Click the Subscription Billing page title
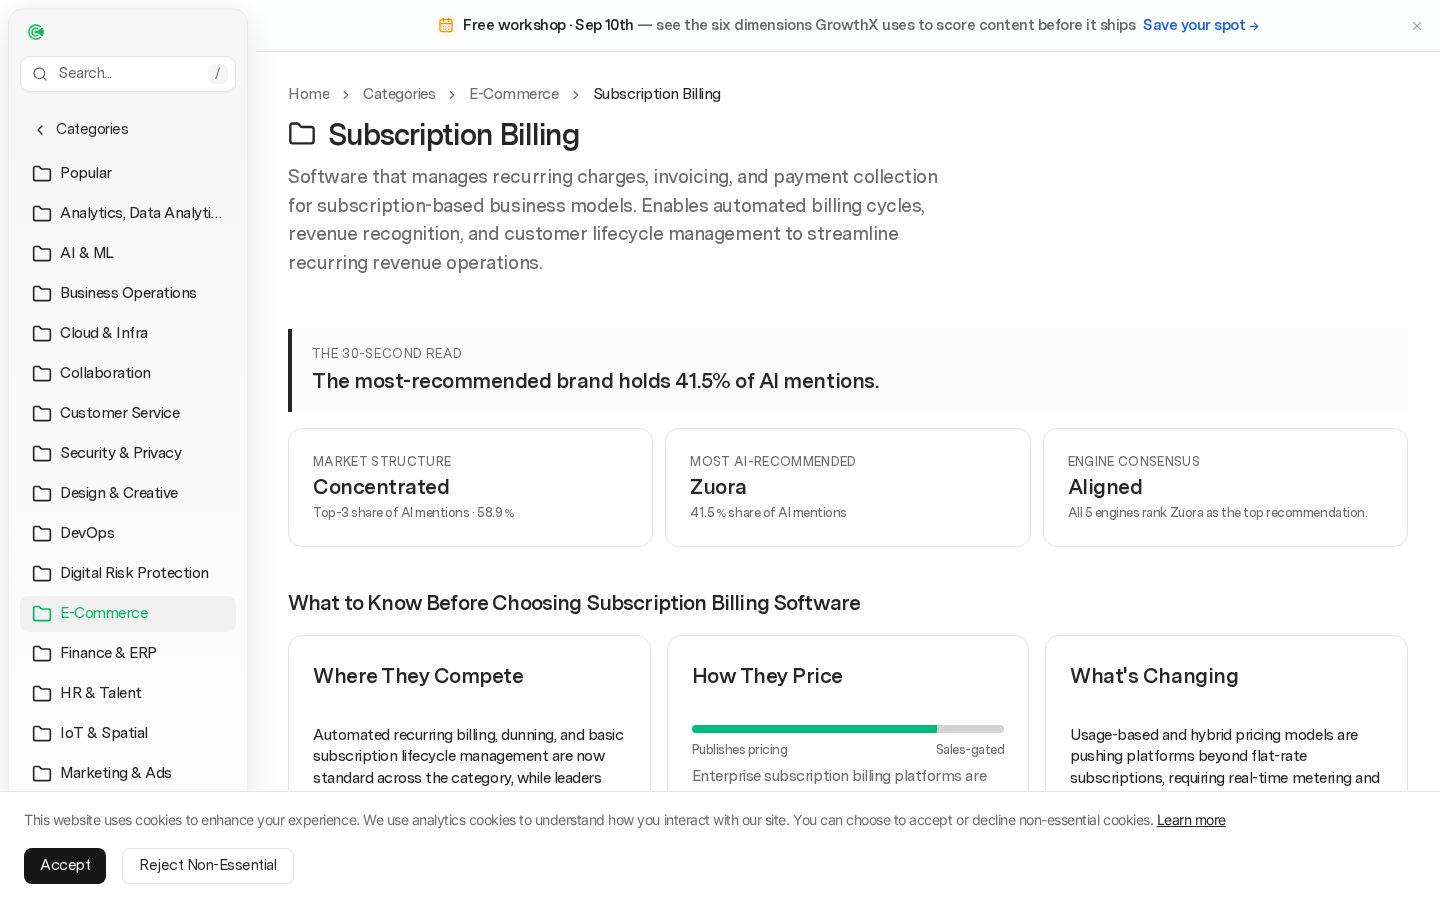Screen dimensions: 1440x900 tap(454, 135)
